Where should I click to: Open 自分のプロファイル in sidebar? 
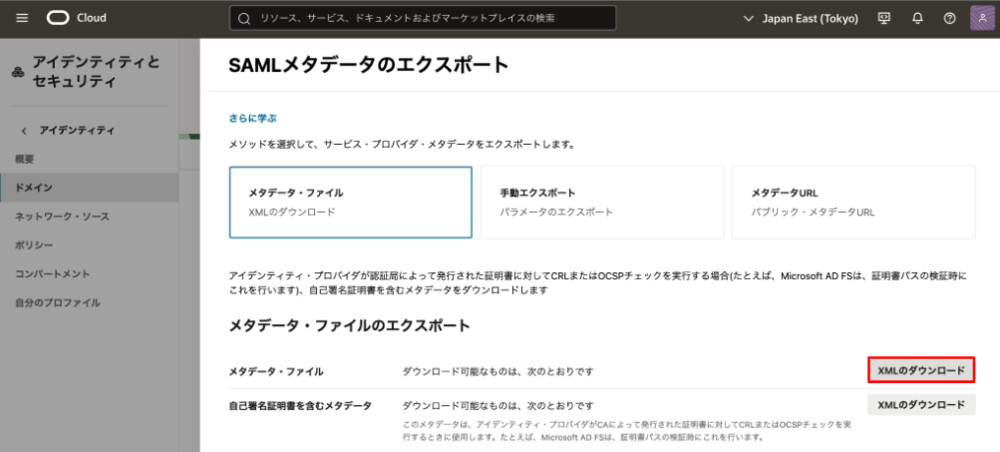[57, 303]
